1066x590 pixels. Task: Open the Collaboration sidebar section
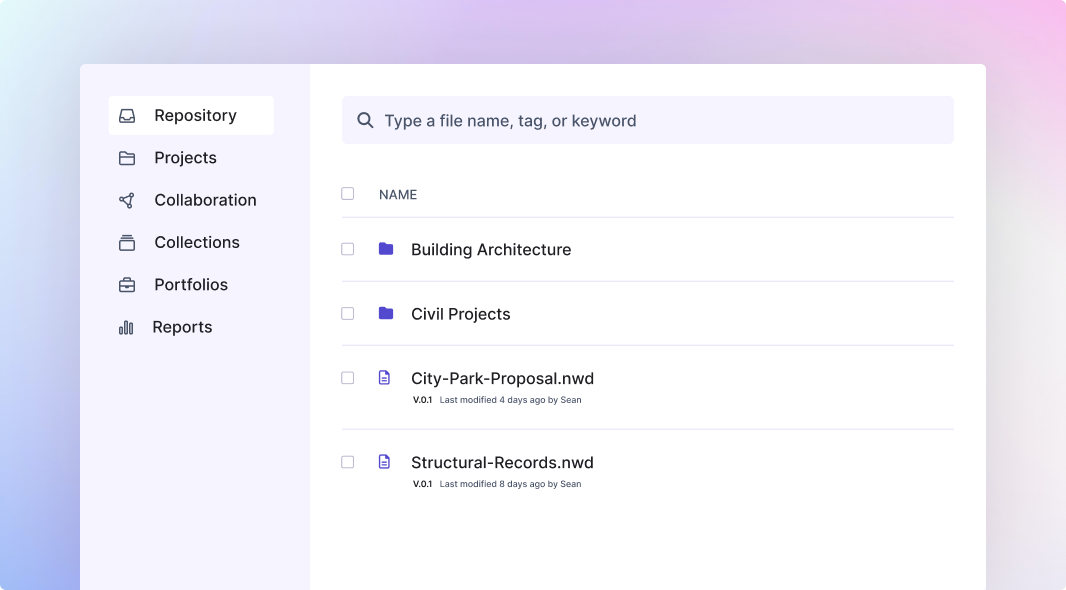(x=205, y=200)
